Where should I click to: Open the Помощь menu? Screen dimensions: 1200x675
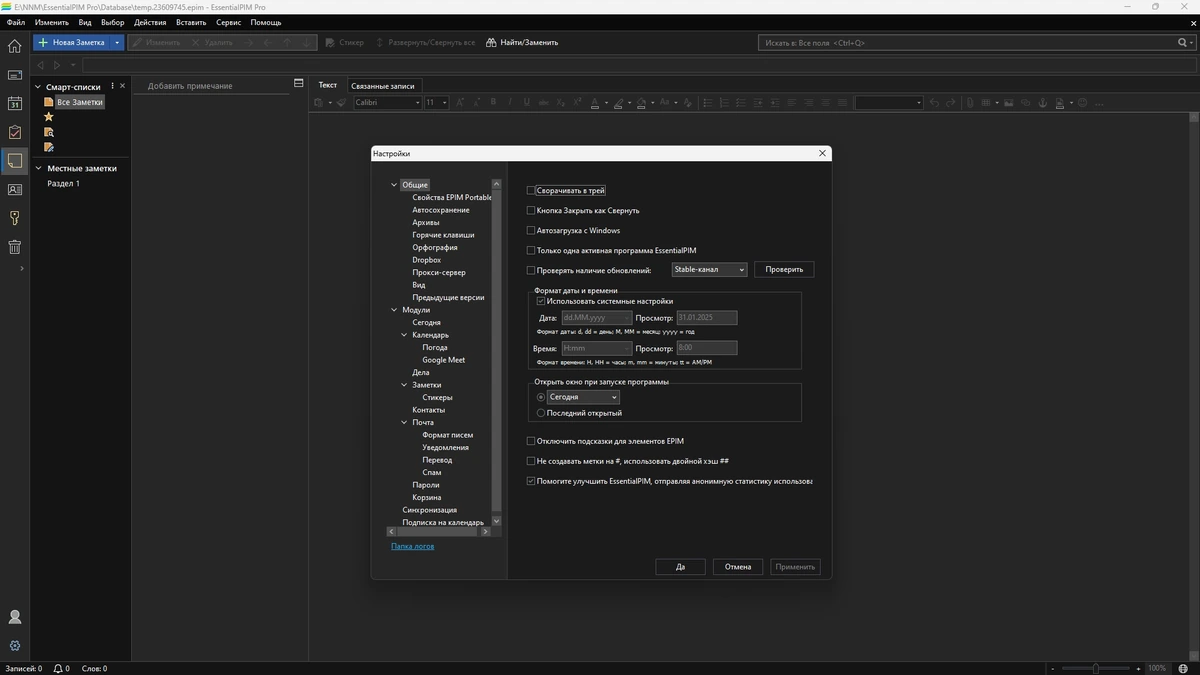[x=265, y=22]
